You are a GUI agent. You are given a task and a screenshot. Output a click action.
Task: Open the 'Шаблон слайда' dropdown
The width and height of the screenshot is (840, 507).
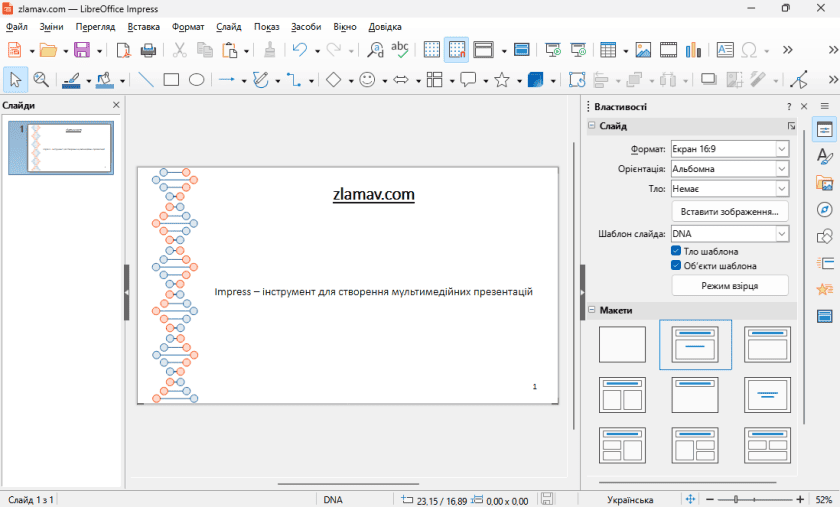[781, 234]
